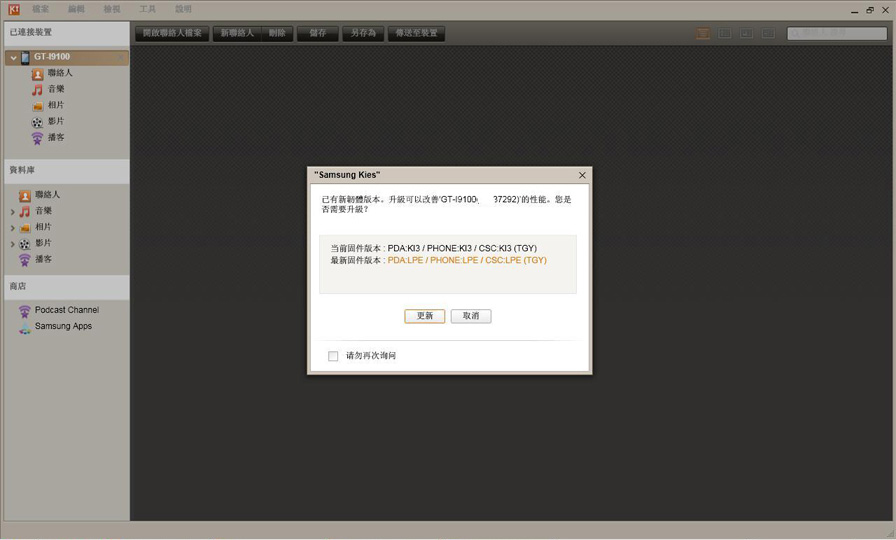This screenshot has width=896, height=540.
Task: Focus the contact search field
Action: (x=837, y=33)
